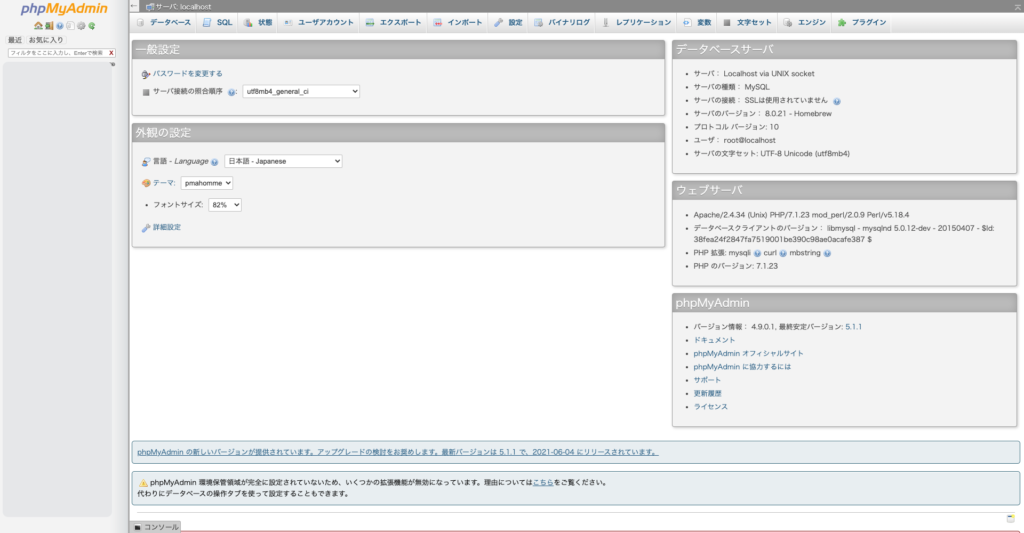Switch to the 設定 tab
The width and height of the screenshot is (1024, 533).
click(507, 22)
